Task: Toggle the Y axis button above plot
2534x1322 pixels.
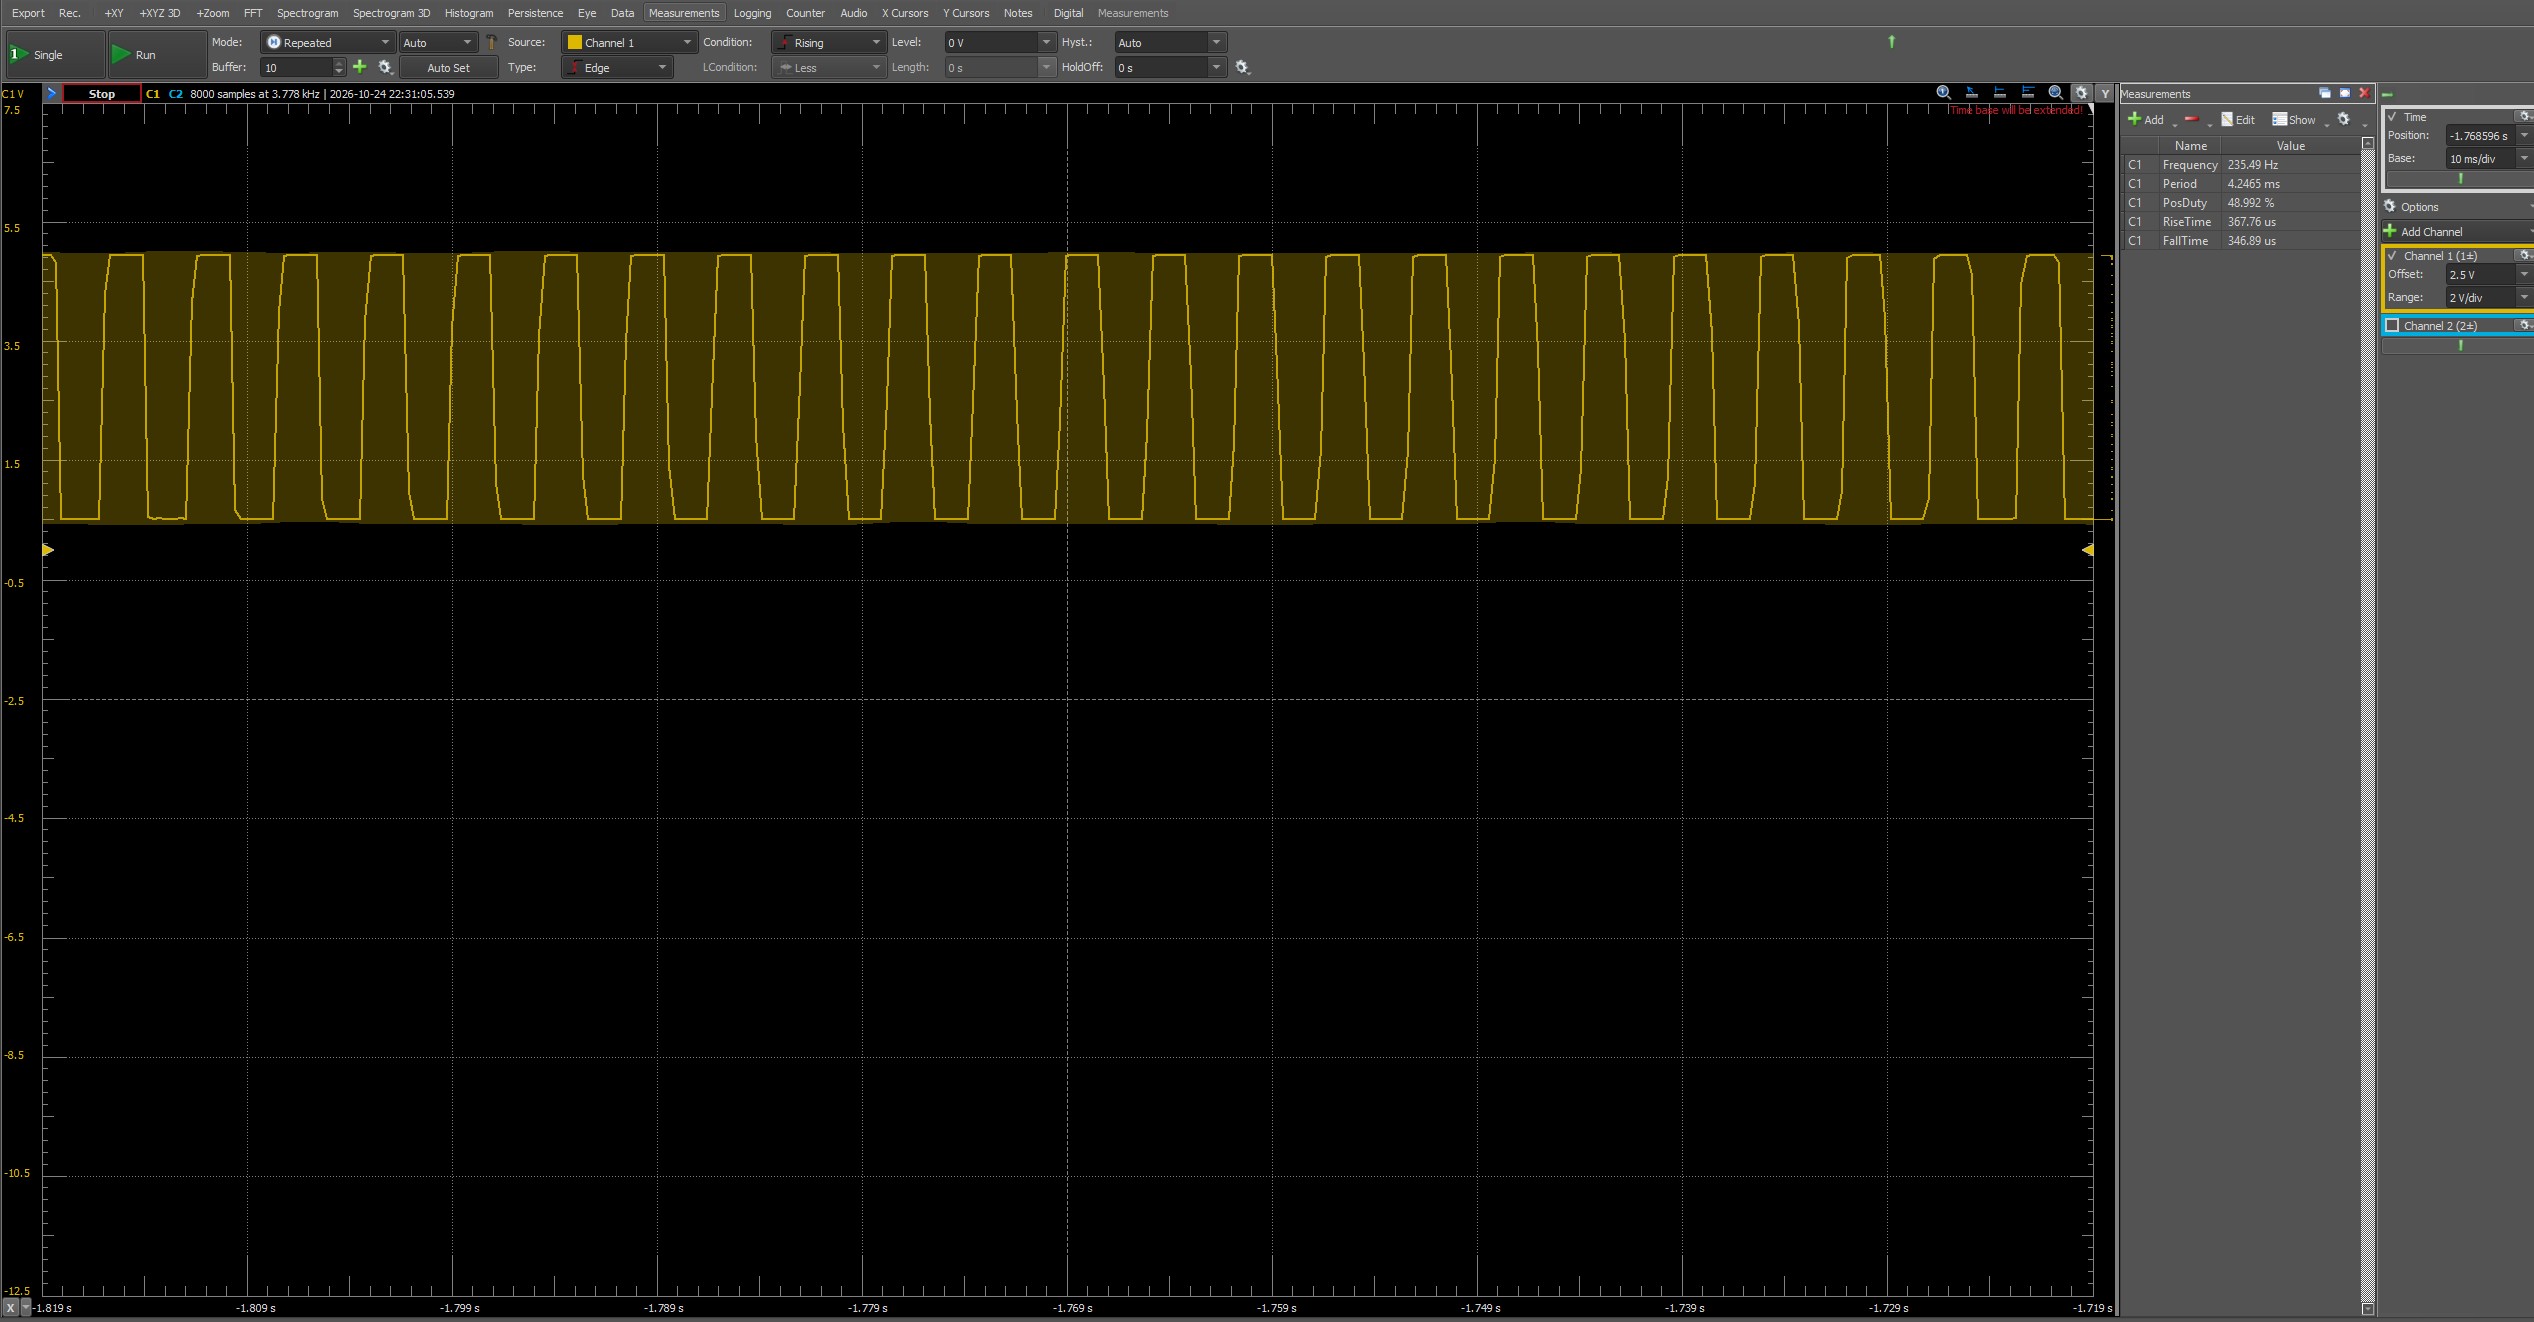Action: 2105,93
